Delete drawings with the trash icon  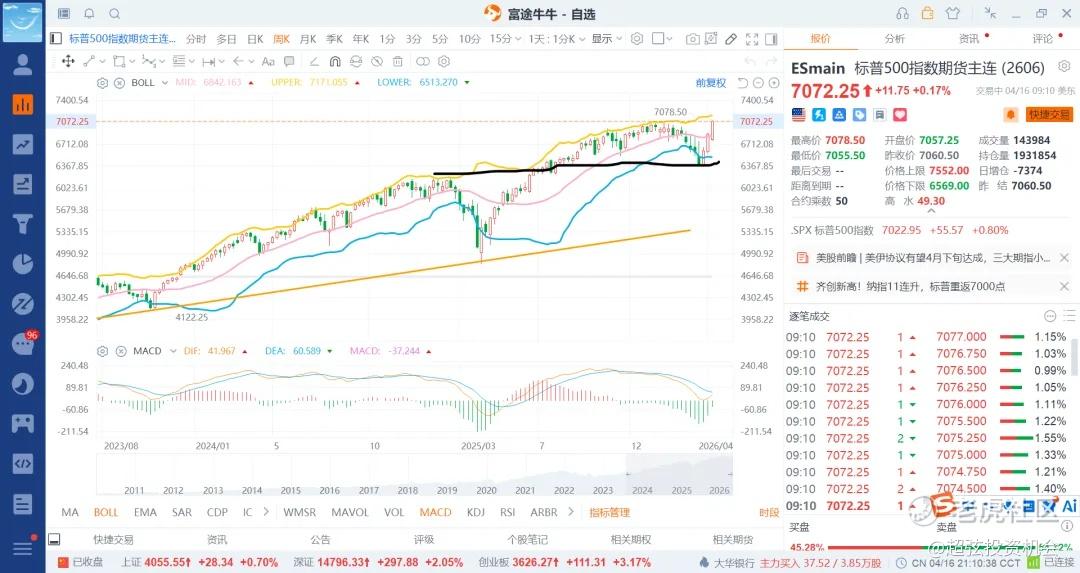click(x=397, y=61)
